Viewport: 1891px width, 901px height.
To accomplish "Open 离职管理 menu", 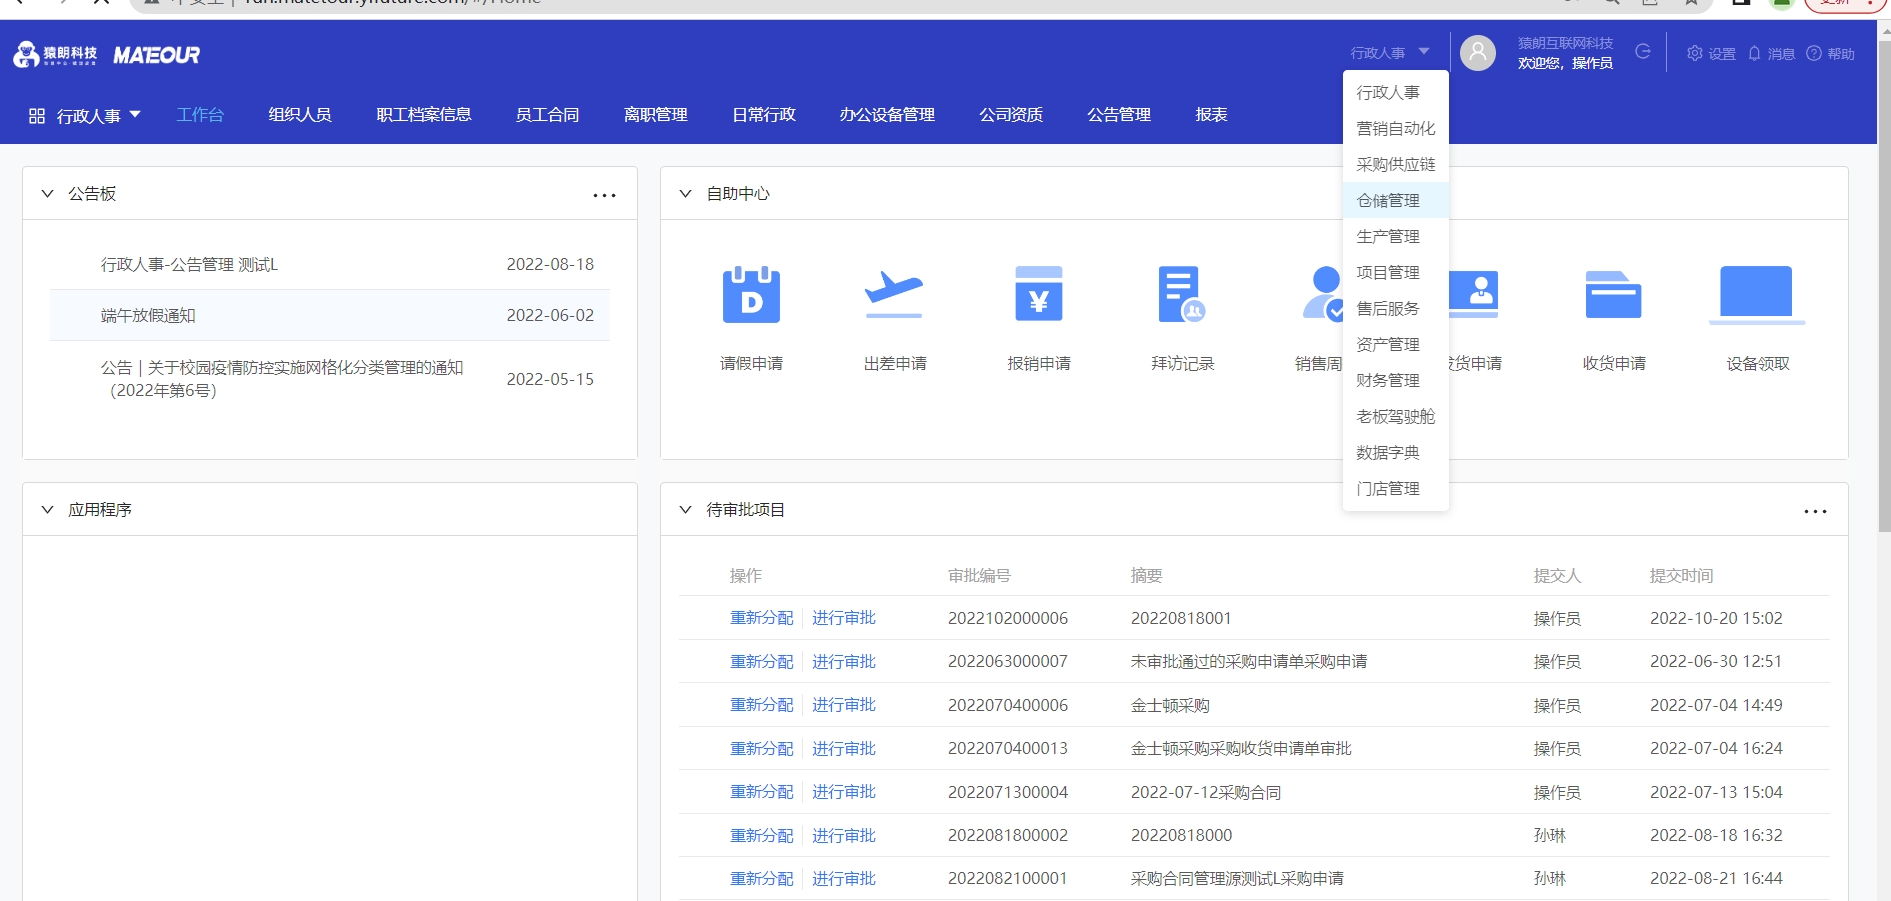I will pos(656,115).
